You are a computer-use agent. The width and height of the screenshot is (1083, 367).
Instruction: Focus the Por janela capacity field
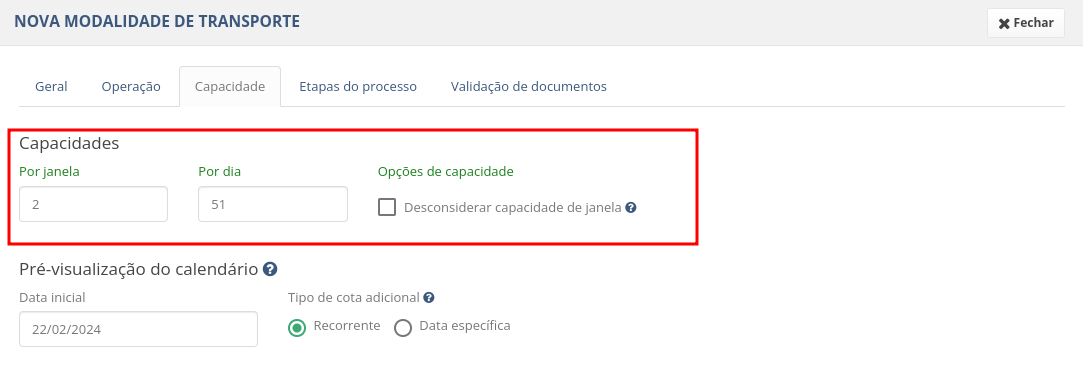point(93,205)
